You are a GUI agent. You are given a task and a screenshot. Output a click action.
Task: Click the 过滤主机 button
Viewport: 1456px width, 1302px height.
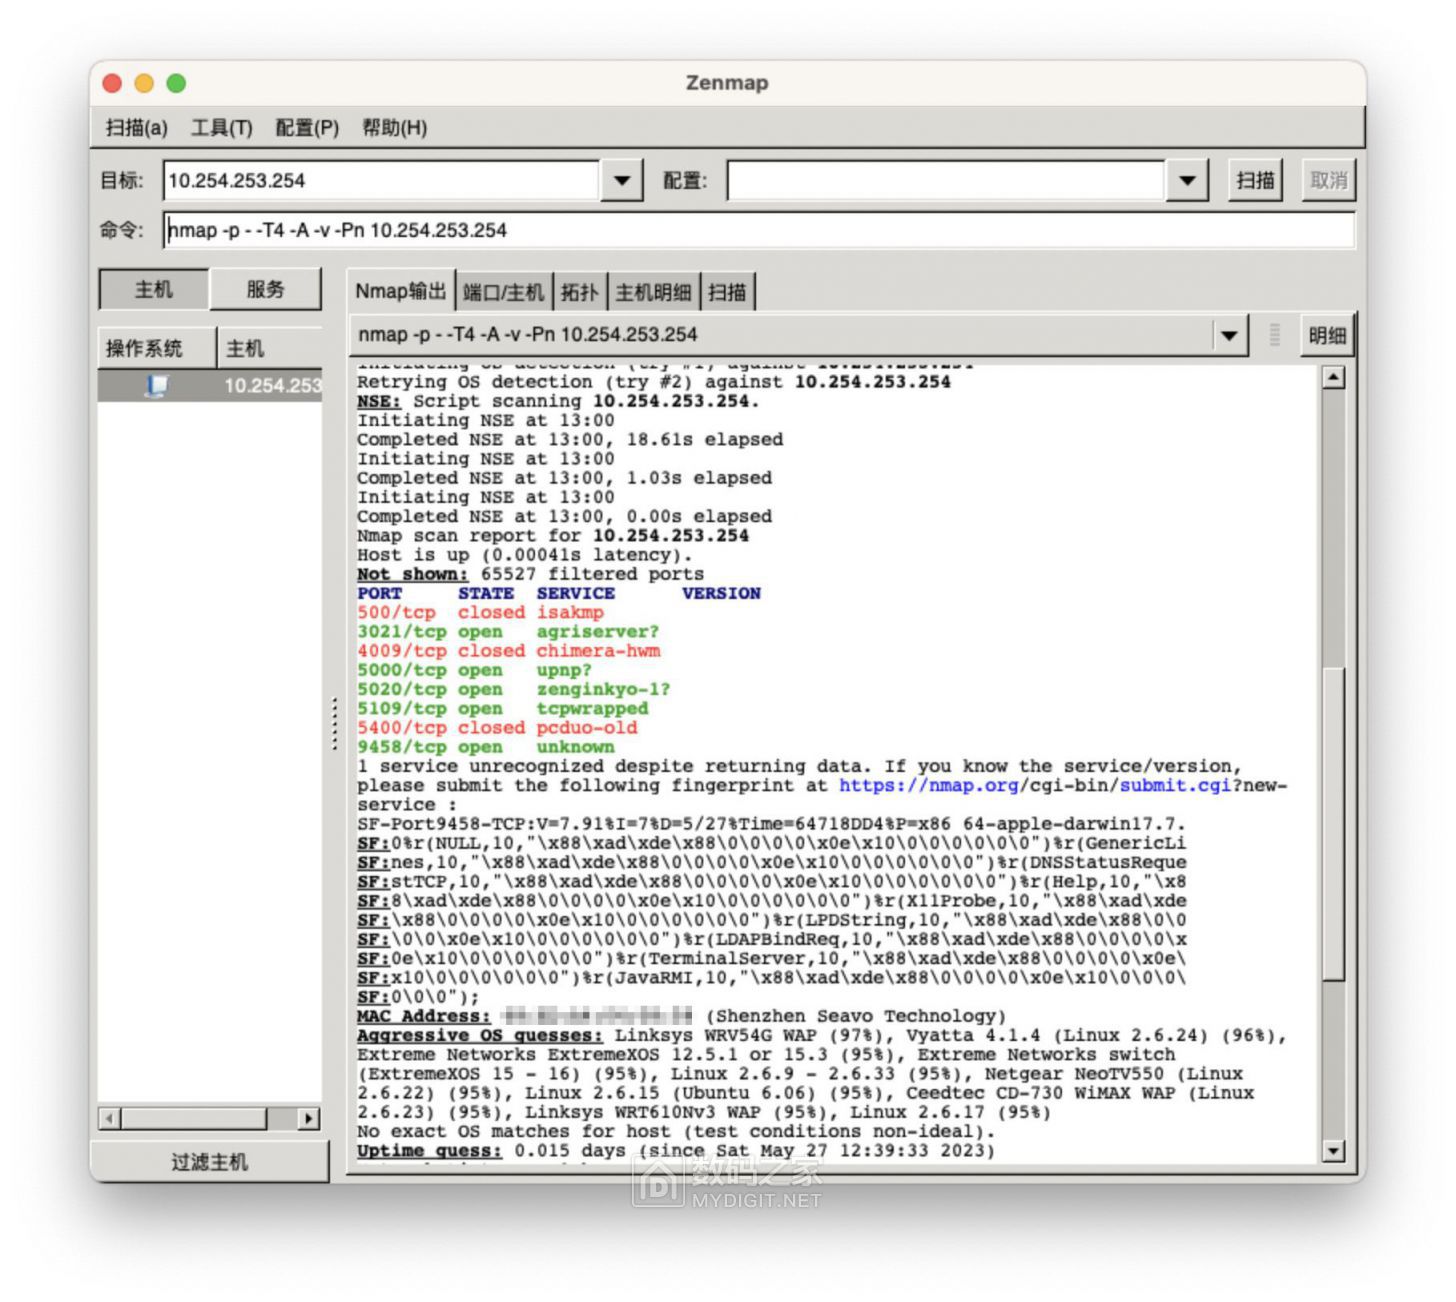(x=209, y=1162)
